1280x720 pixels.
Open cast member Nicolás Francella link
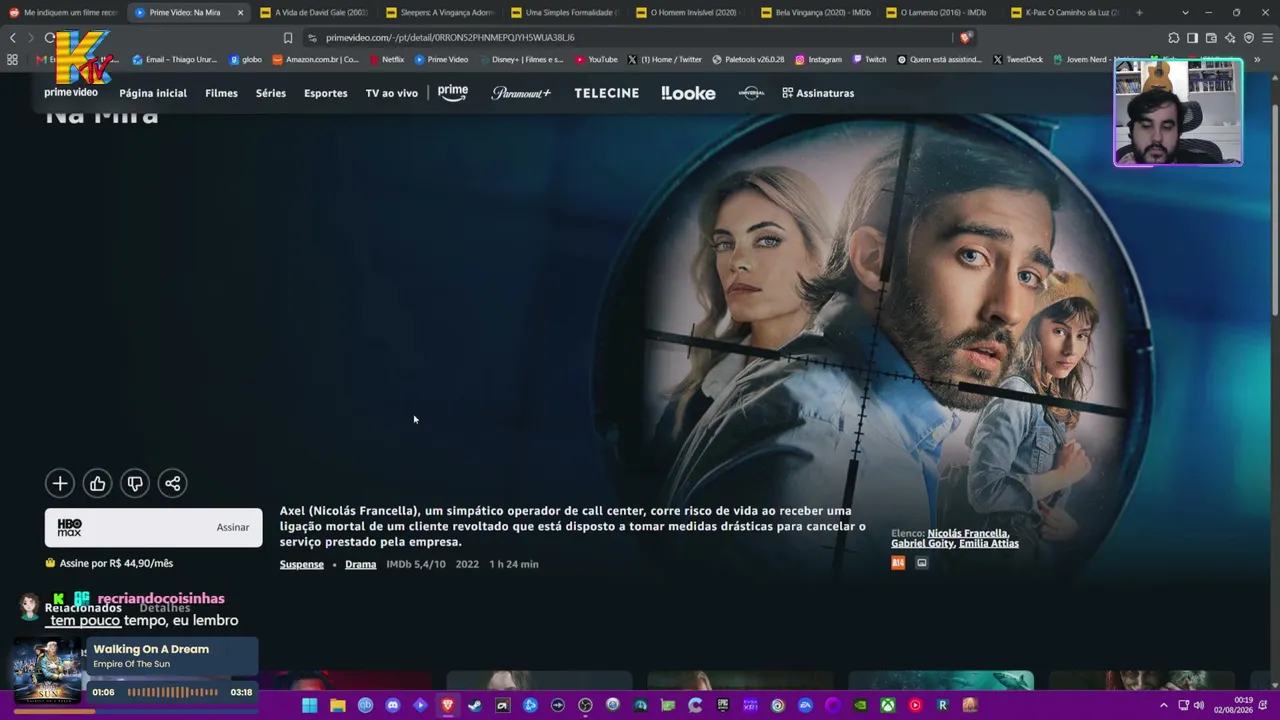[968, 534]
